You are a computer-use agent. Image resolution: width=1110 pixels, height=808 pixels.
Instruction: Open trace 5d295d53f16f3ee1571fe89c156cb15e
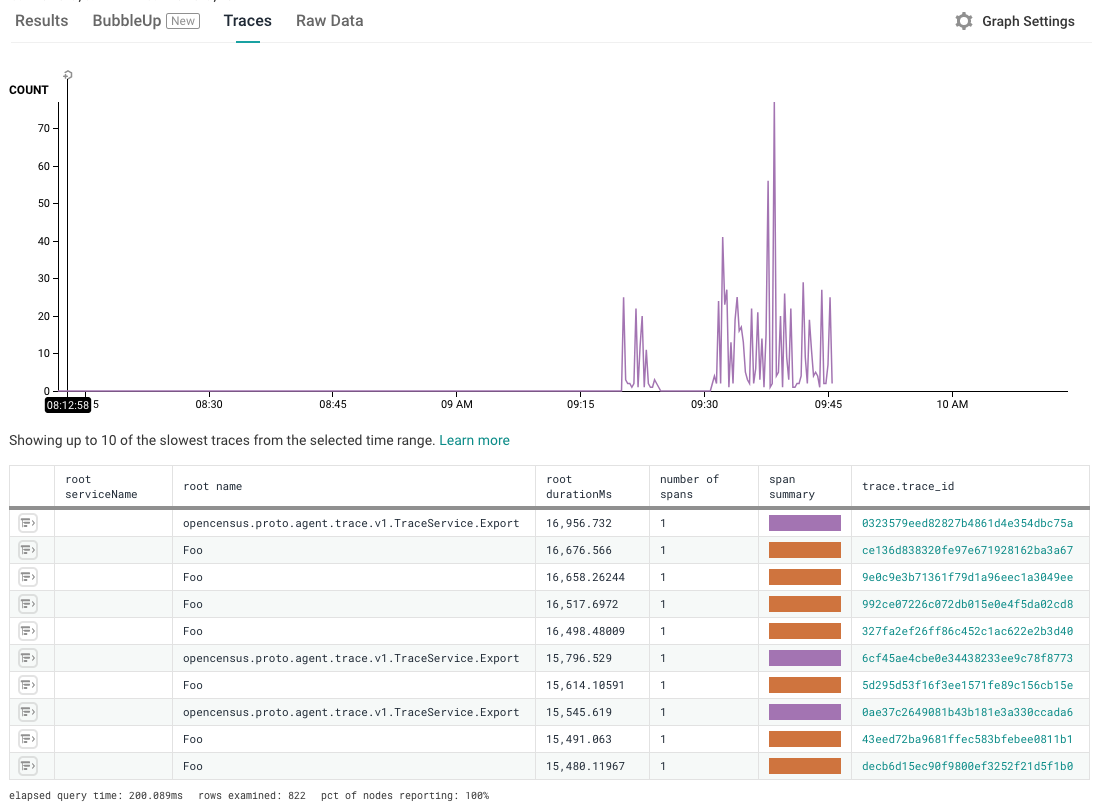point(967,685)
